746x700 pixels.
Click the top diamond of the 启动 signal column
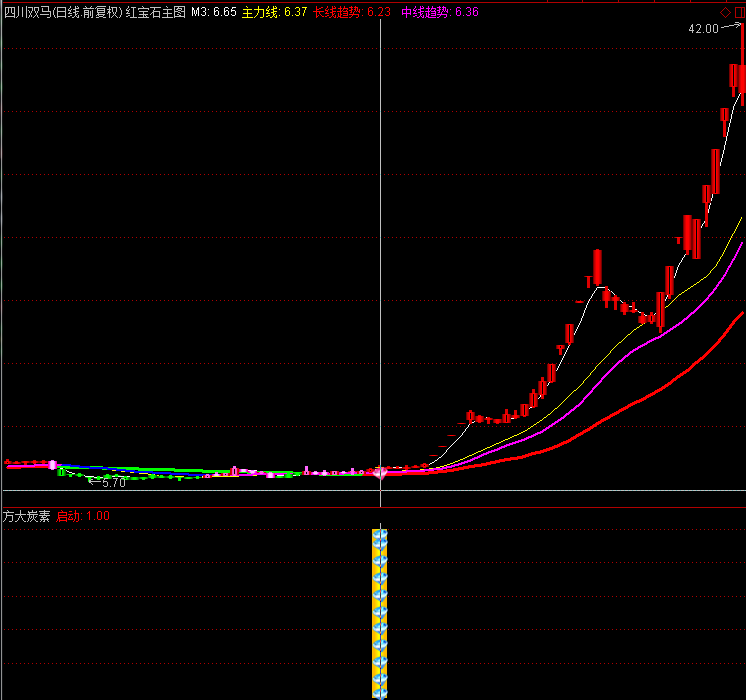pyautogui.click(x=380, y=537)
